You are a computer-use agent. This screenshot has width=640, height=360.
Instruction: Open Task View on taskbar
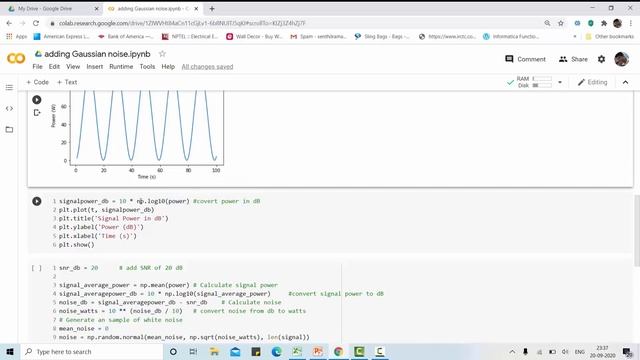point(193,351)
